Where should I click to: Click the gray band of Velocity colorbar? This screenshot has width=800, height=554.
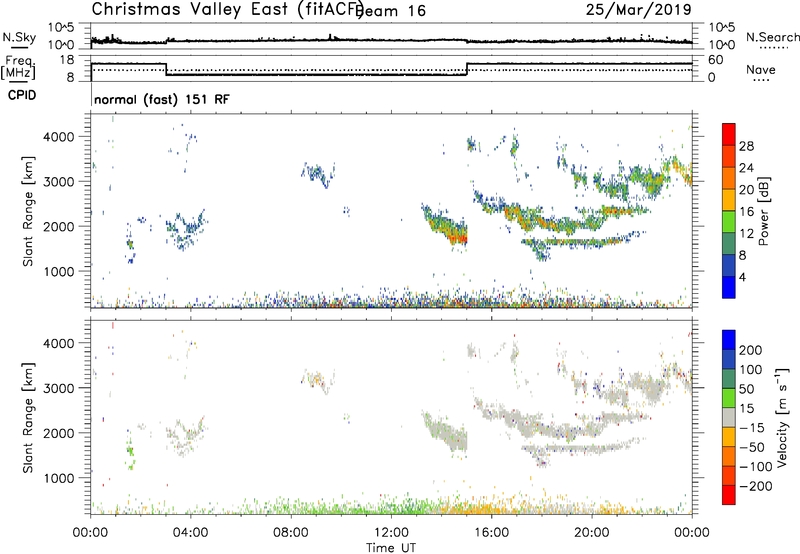[729, 417]
